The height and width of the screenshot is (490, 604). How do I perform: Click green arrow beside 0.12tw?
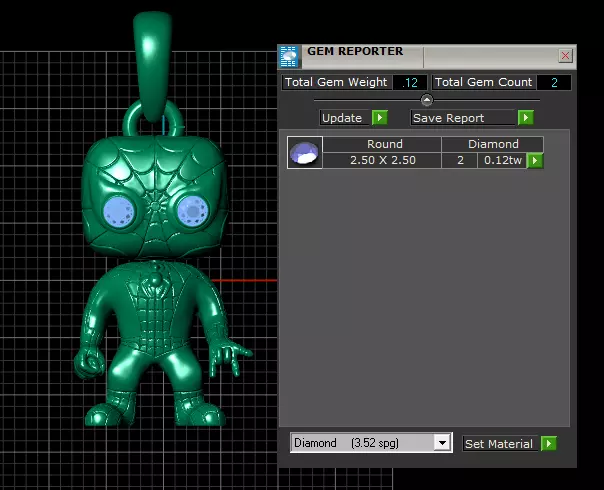coord(535,161)
